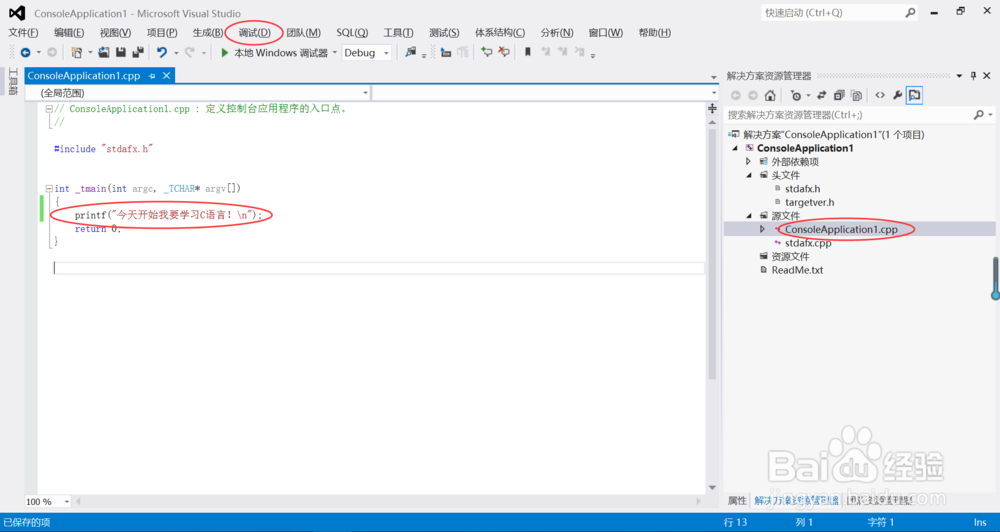
Task: Click Sync with Active Document icon
Action: 821,95
